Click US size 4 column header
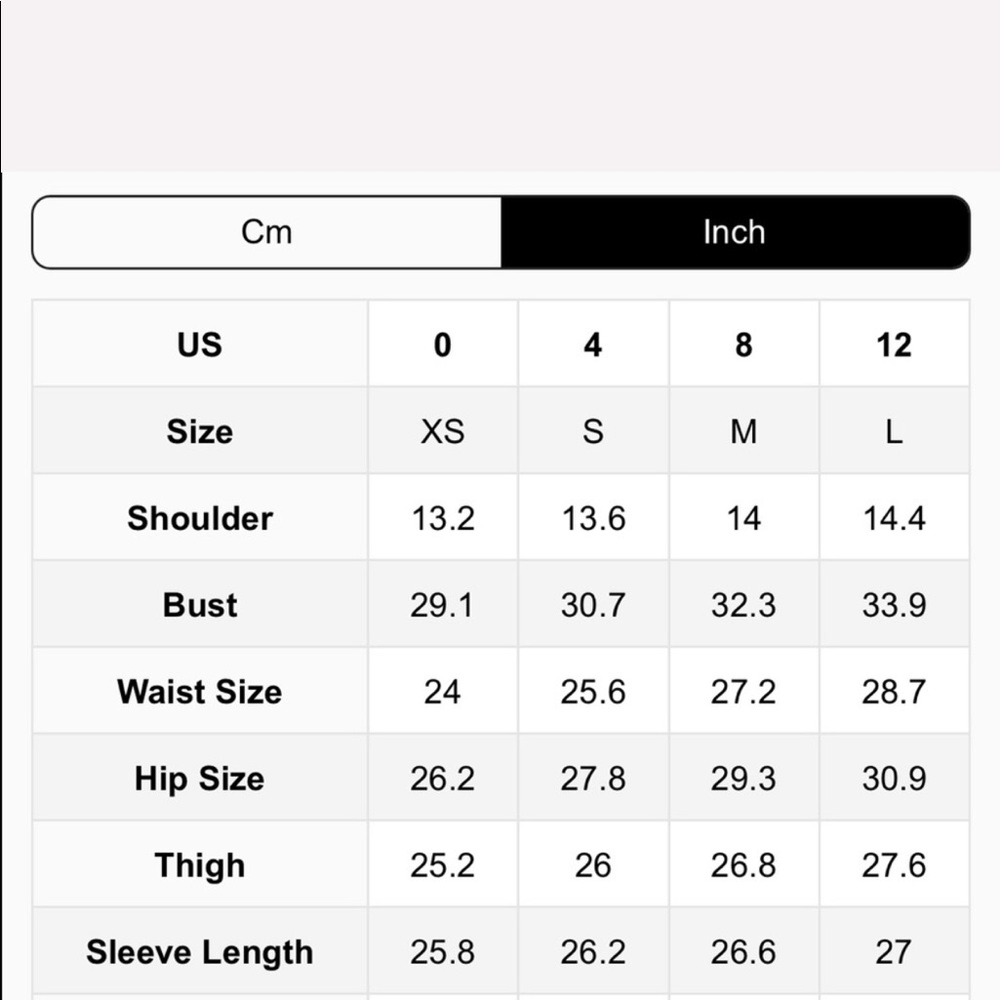This screenshot has height=1000, width=1000. click(x=593, y=344)
